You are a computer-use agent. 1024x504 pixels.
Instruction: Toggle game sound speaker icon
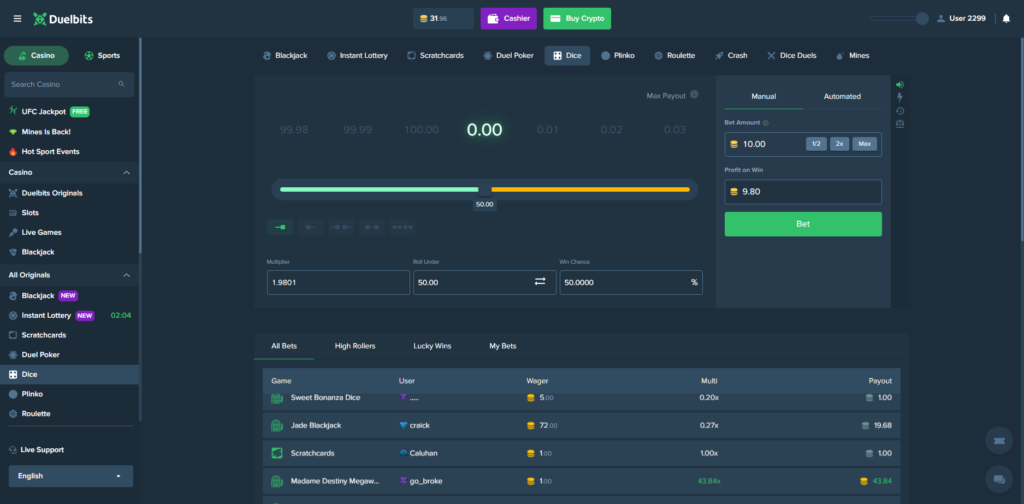(x=900, y=85)
